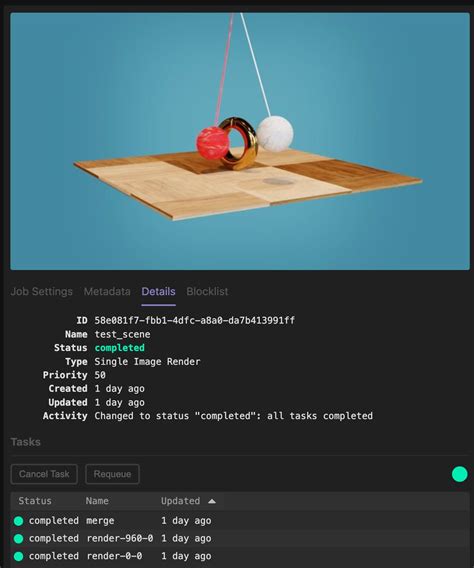
Task: Click the large green status indicator circle
Action: point(460,474)
